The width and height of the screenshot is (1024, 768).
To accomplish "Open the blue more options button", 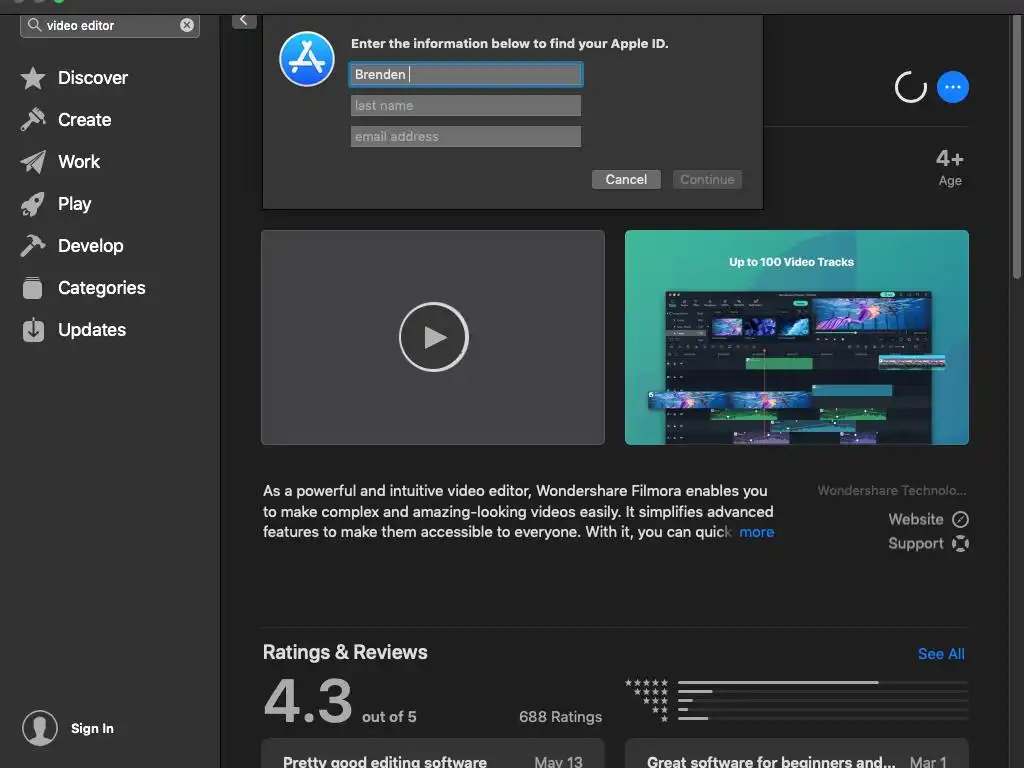I will point(953,87).
